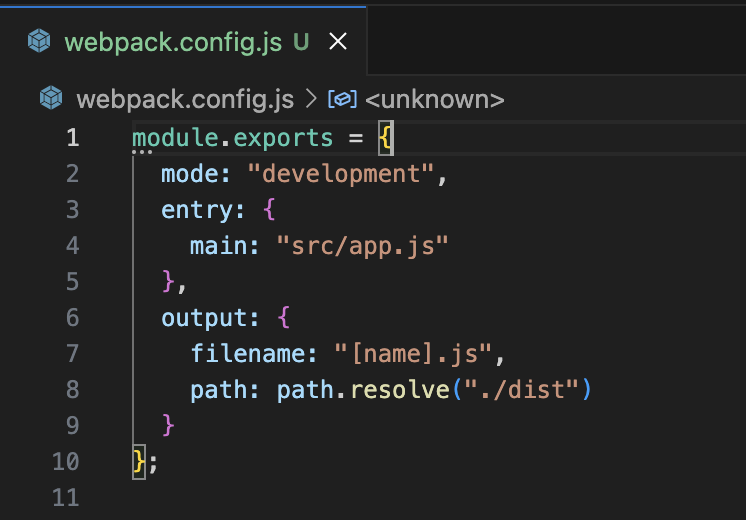The height and width of the screenshot is (520, 746).
Task: Click the three-dot hint under module
Action: 142,152
